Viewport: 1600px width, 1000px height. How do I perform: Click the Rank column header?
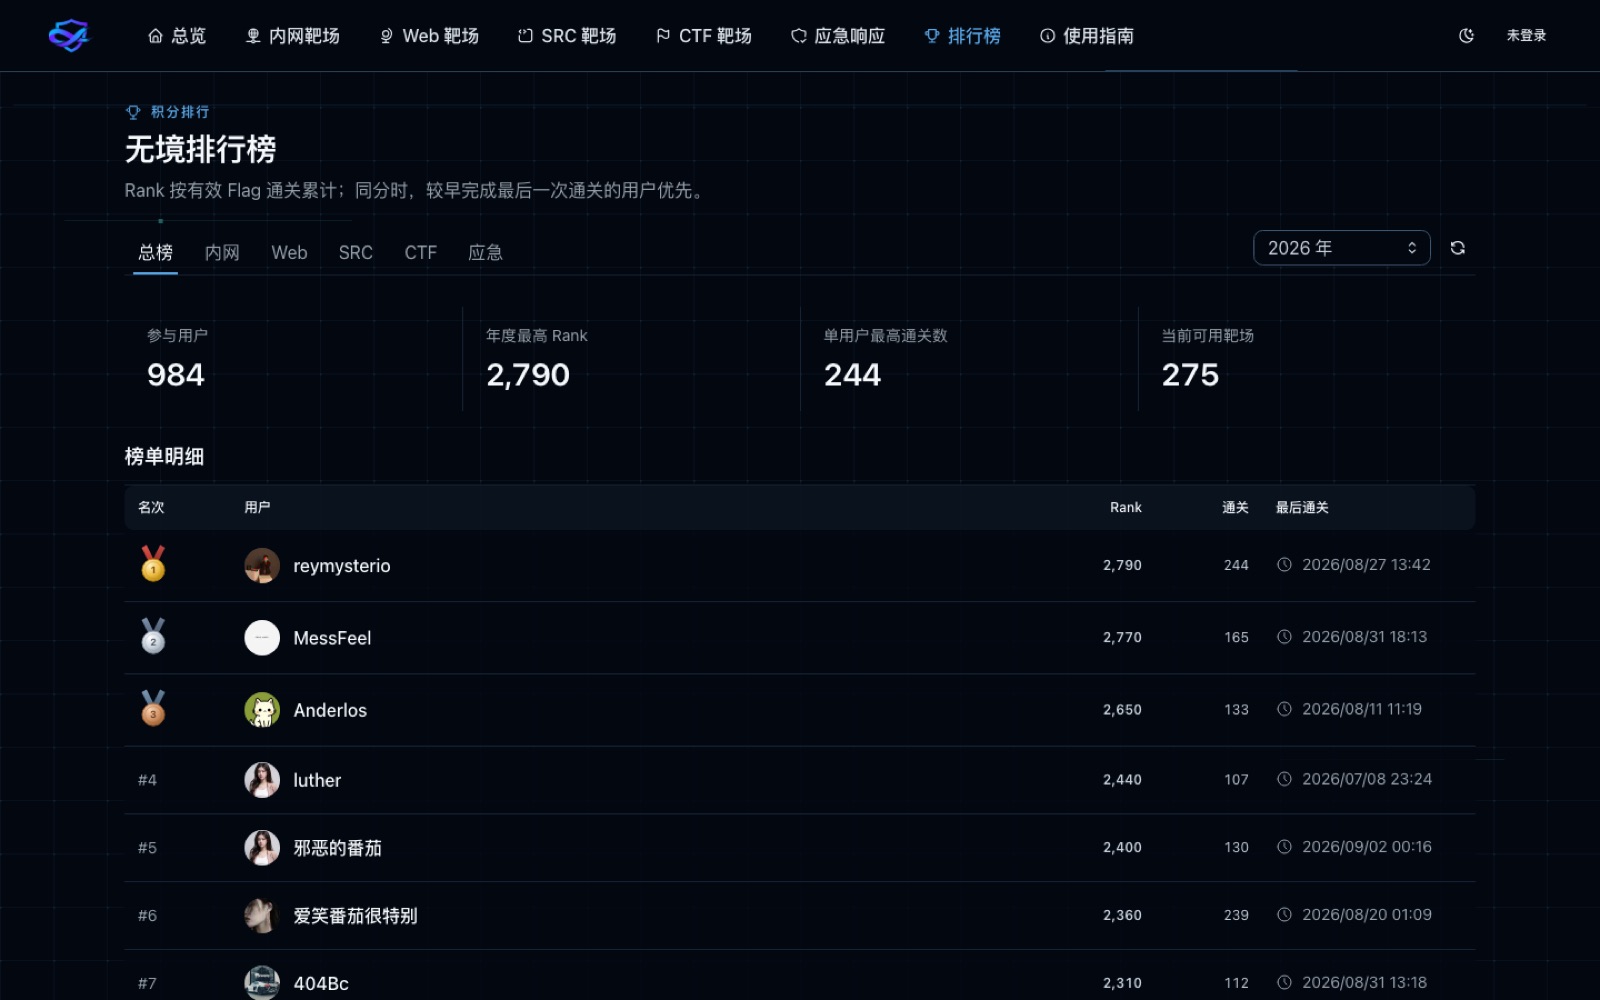coord(1125,507)
